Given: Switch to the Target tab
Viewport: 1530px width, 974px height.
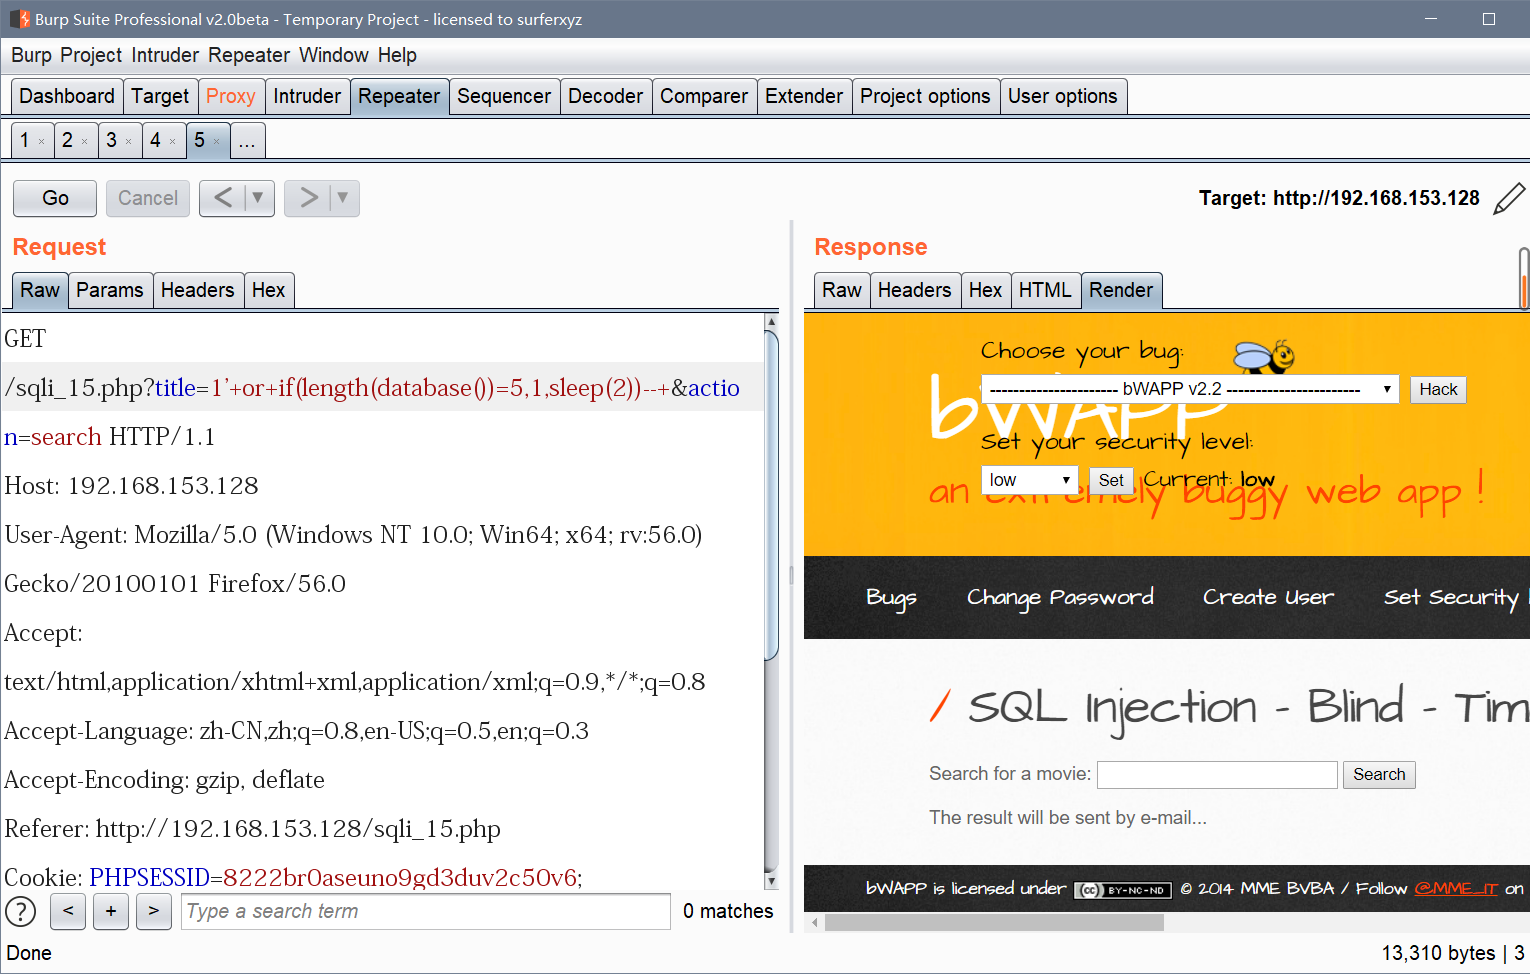Looking at the screenshot, I should [160, 96].
